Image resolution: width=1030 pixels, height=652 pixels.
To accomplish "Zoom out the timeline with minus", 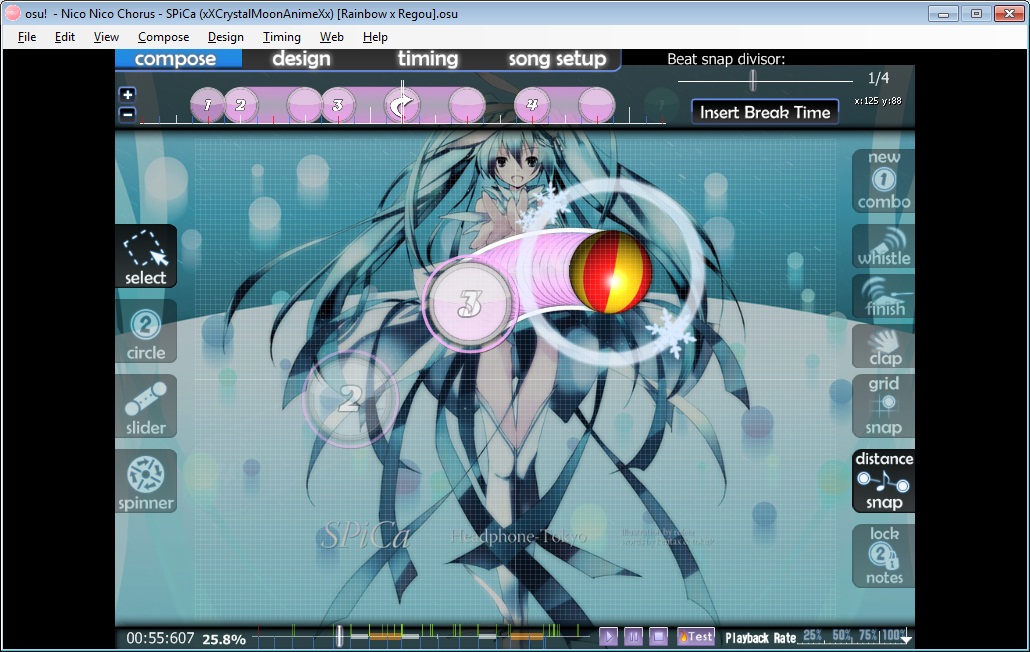I will (127, 114).
